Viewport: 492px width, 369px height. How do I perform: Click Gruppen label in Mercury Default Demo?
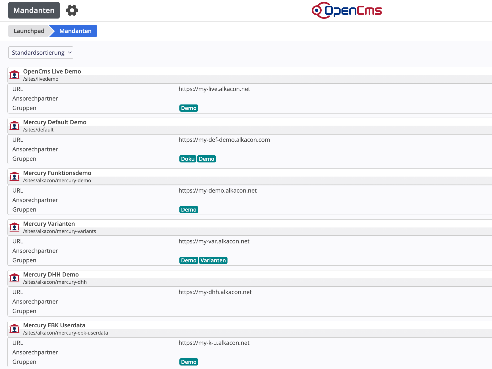(24, 159)
